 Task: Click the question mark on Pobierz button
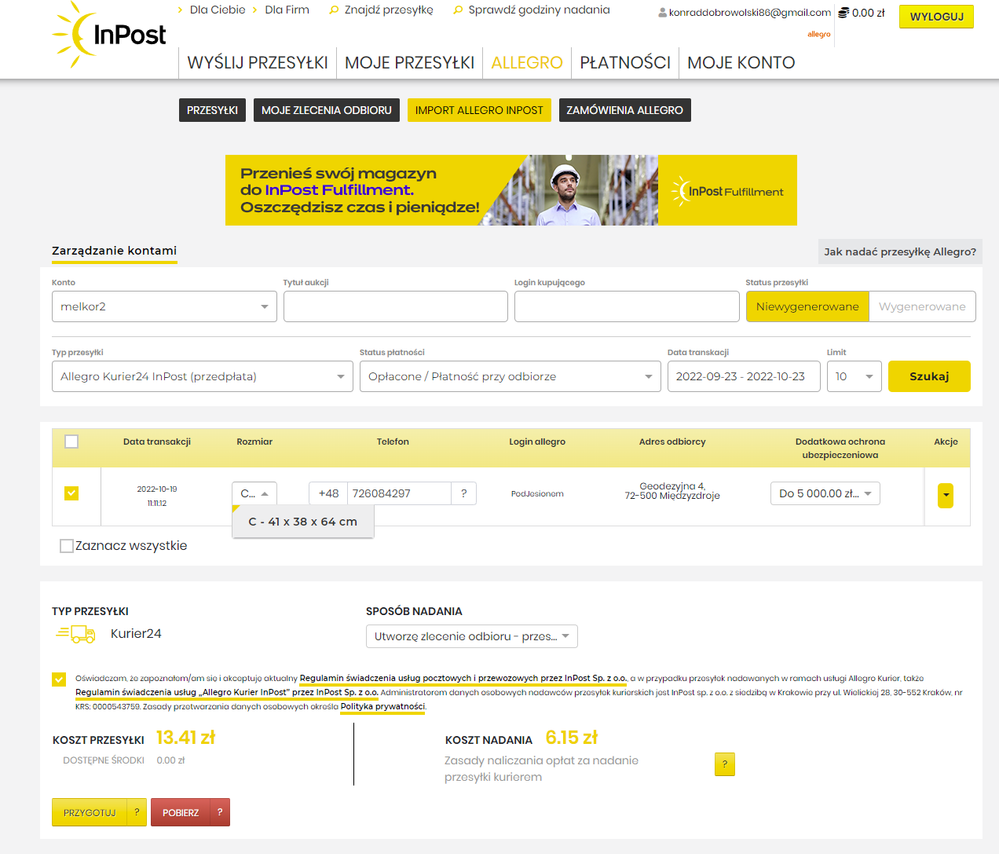coord(220,813)
